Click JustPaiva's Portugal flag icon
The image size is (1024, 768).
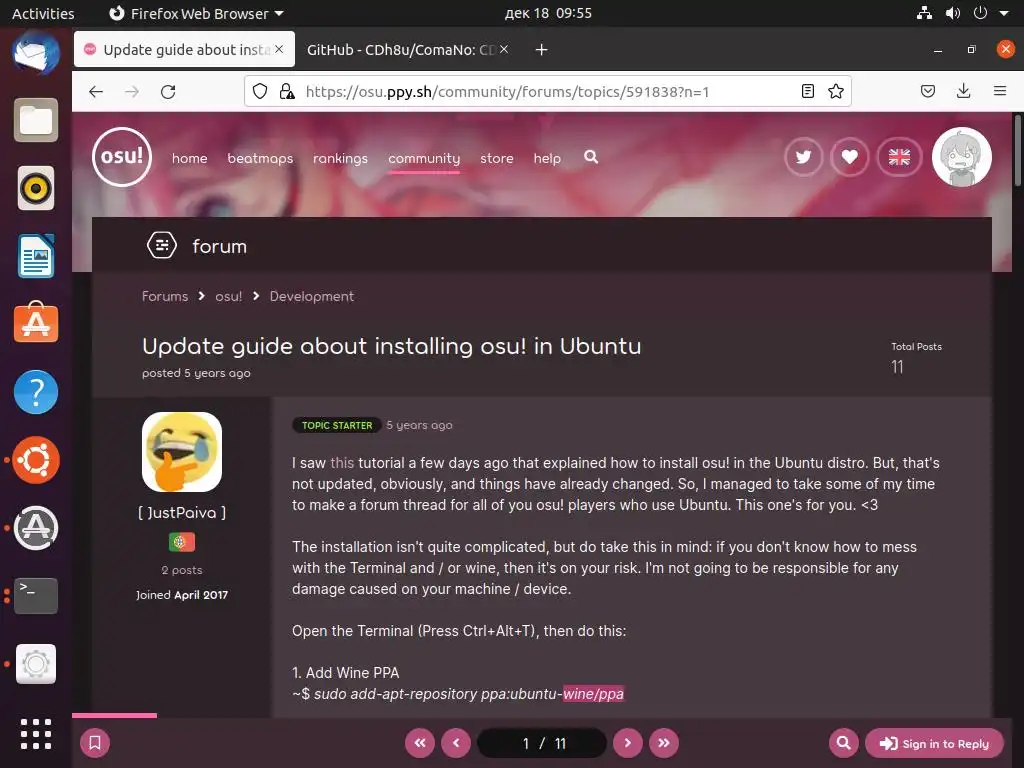coord(182,541)
